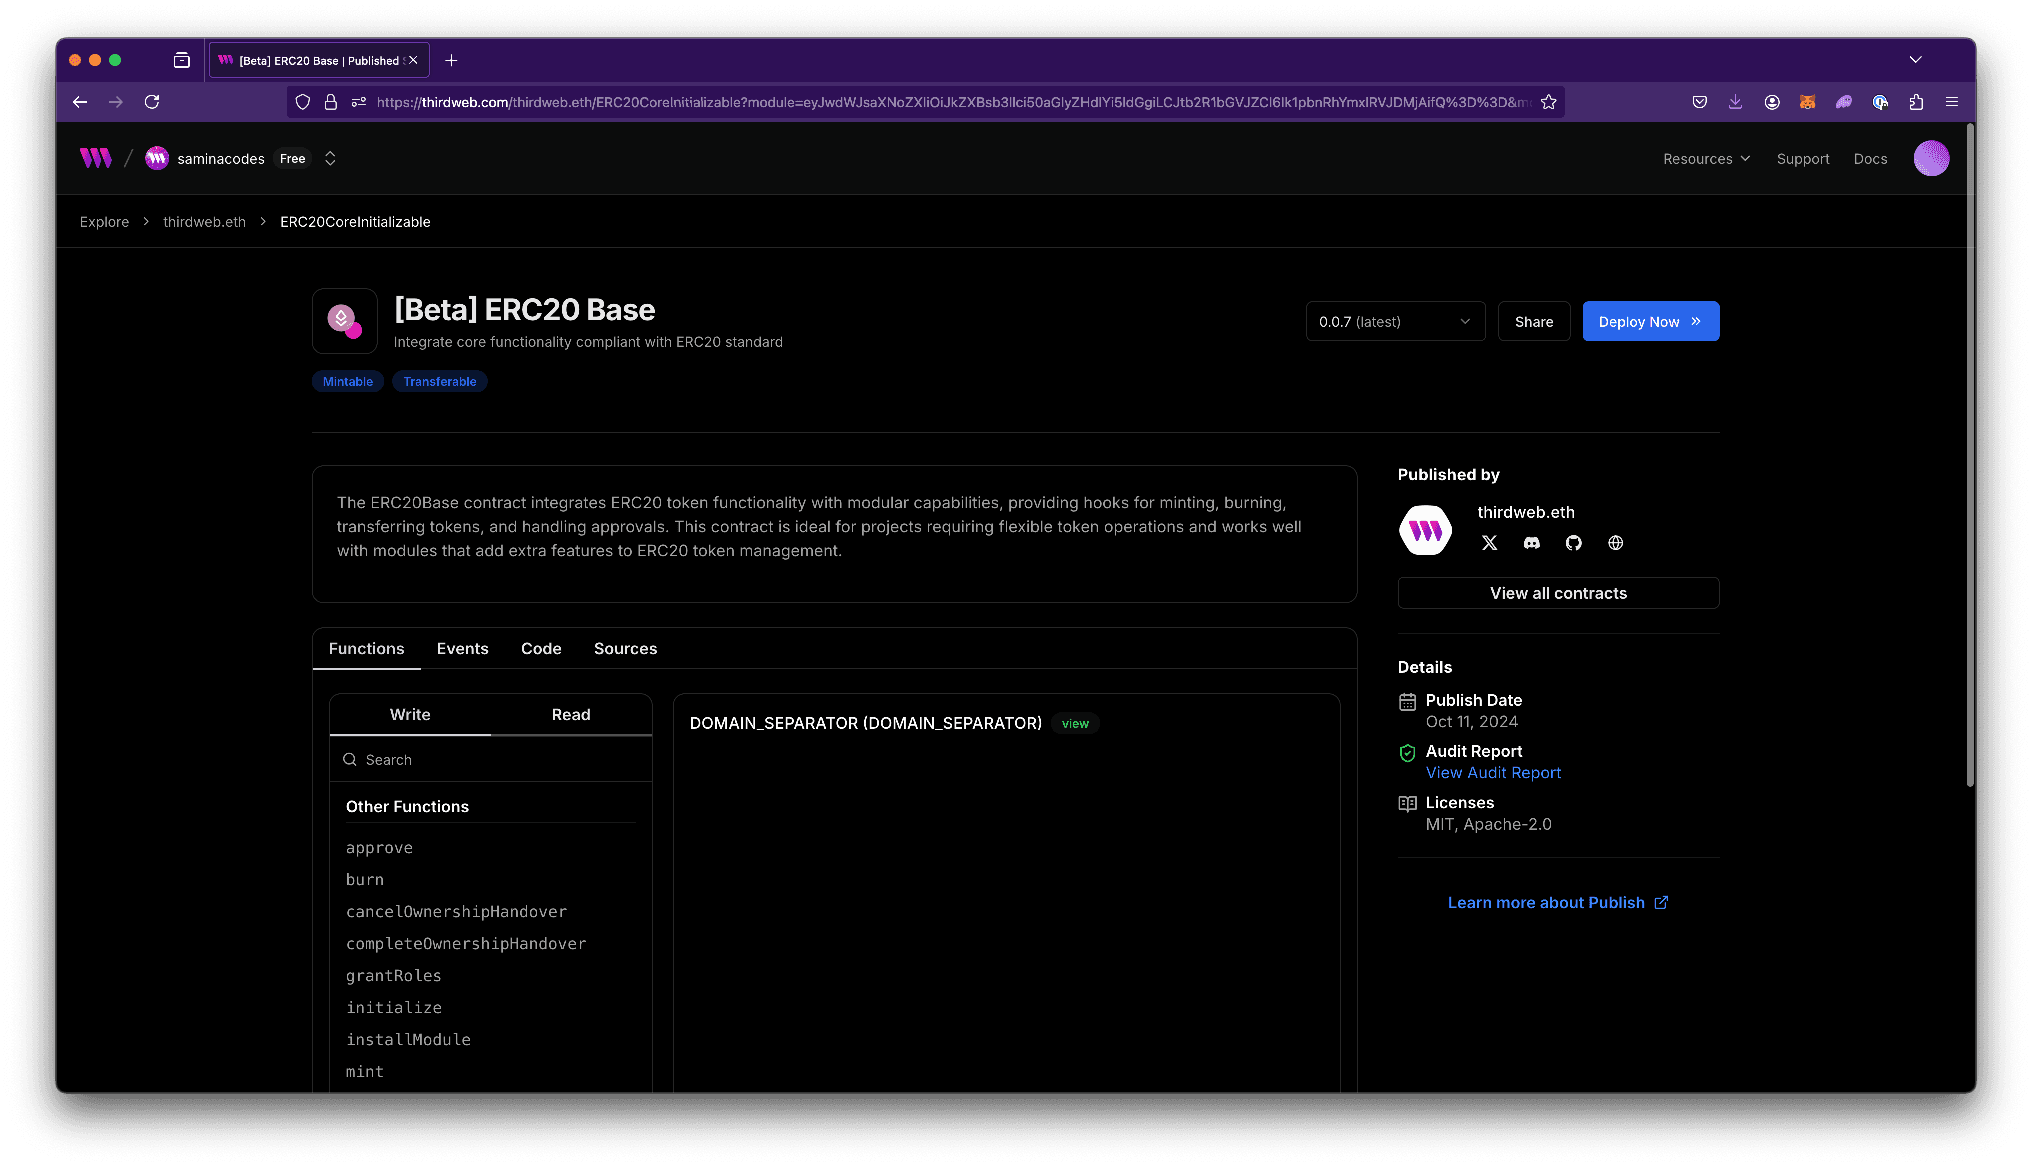Toggle the Mintable extension badge

click(347, 381)
